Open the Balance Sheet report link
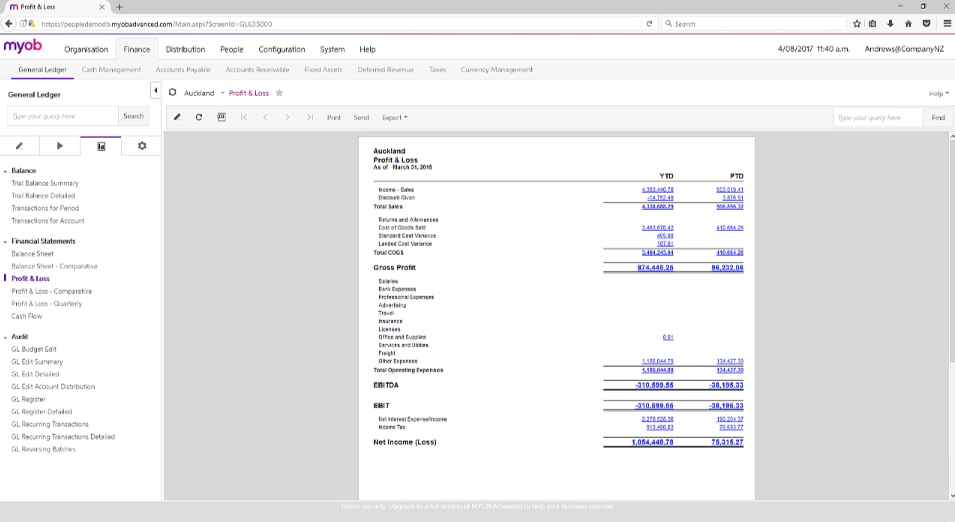The height and width of the screenshot is (522, 955). tap(33, 254)
